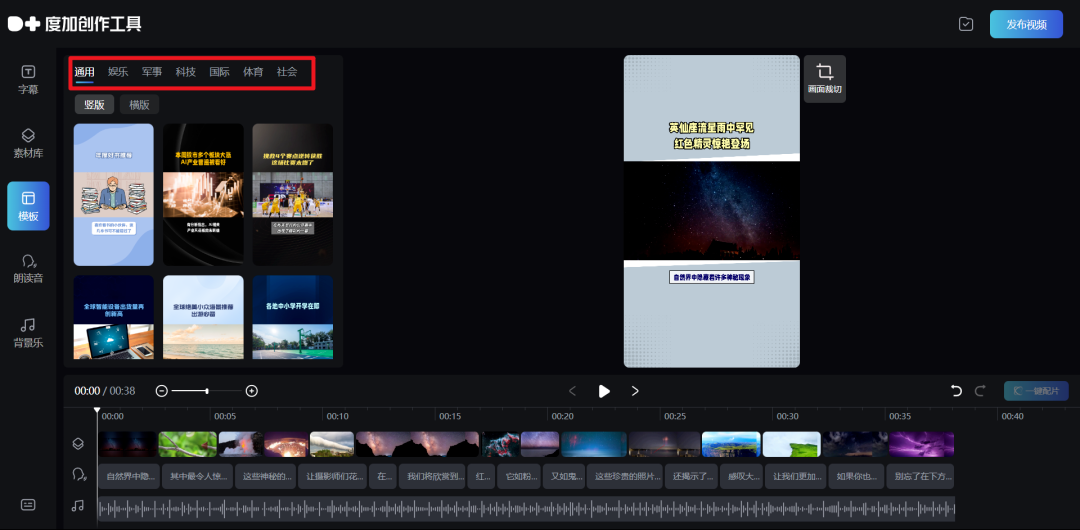Click the 发布视频 publish button
Screen dimensions: 1080x530
coord(1026,24)
